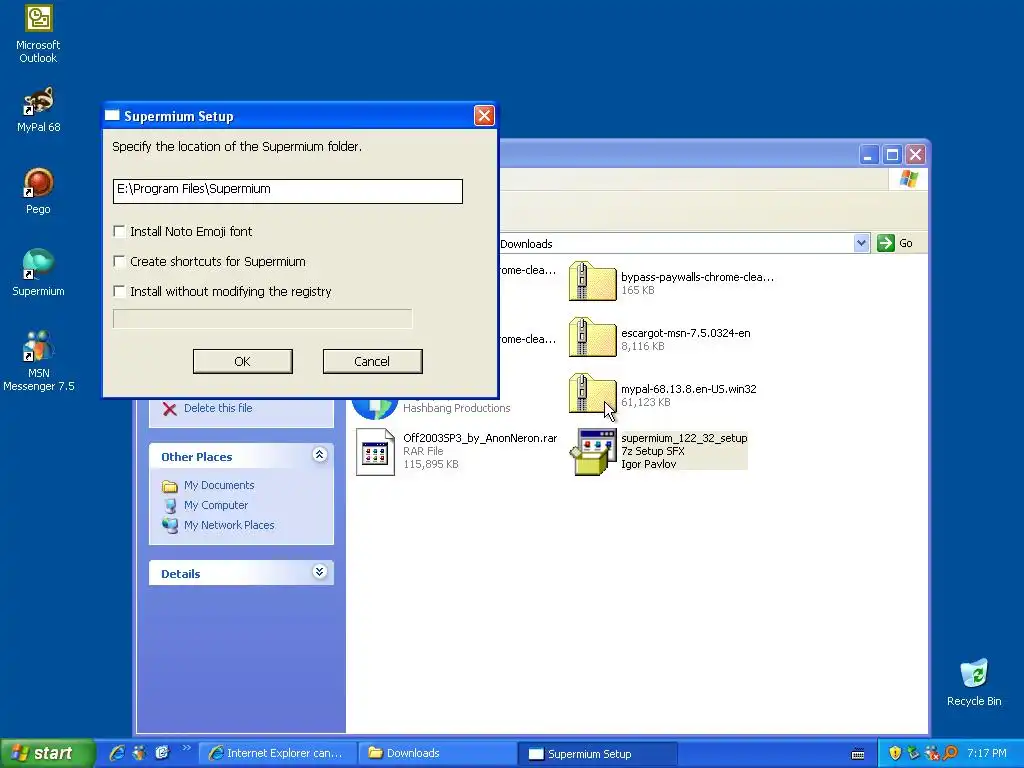Switch to Internet Explorer taskbar item
The width and height of the screenshot is (1024, 768).
coord(277,754)
